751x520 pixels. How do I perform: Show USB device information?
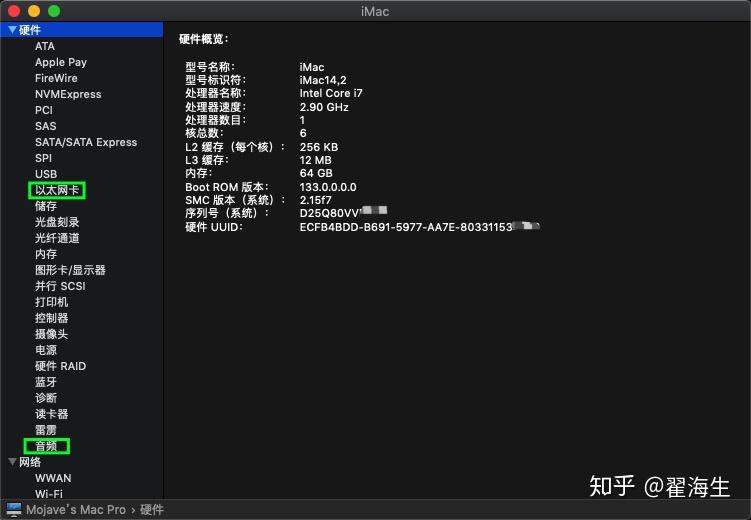46,174
